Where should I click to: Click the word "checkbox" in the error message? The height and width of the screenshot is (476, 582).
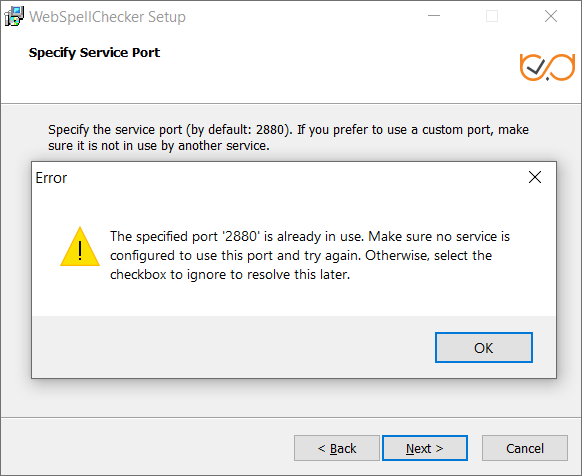point(138,275)
